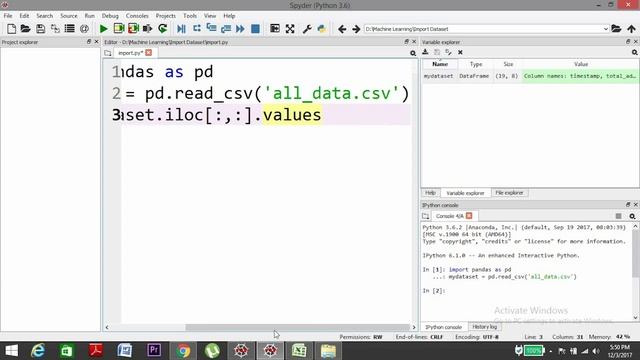Image resolution: width=640 pixels, height=360 pixels.
Task: Sort variables by Name column header
Action: (x=440, y=64)
